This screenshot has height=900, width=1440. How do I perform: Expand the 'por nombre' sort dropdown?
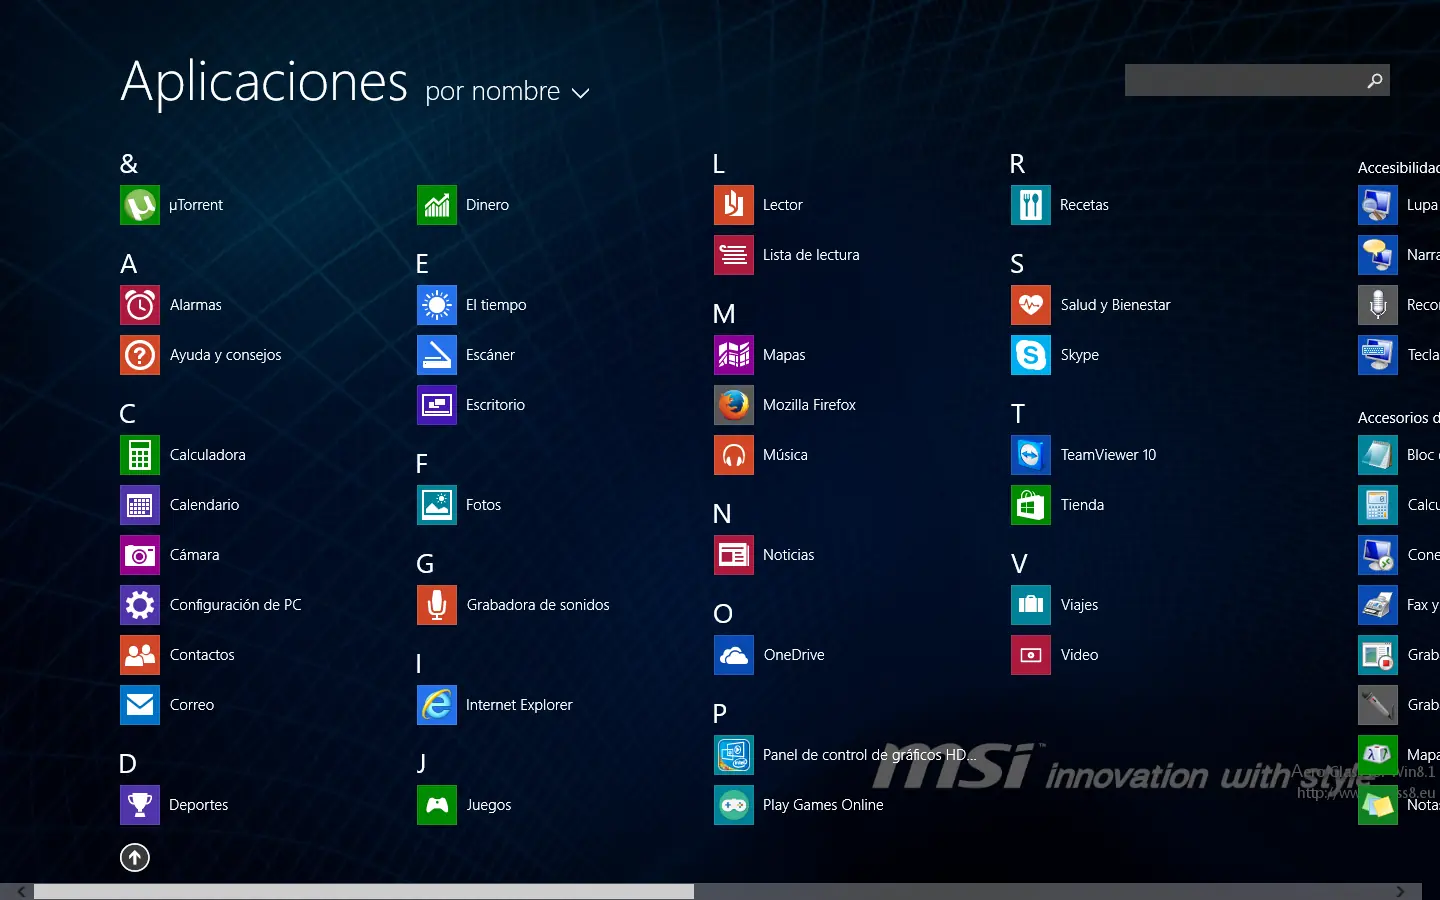pos(507,92)
